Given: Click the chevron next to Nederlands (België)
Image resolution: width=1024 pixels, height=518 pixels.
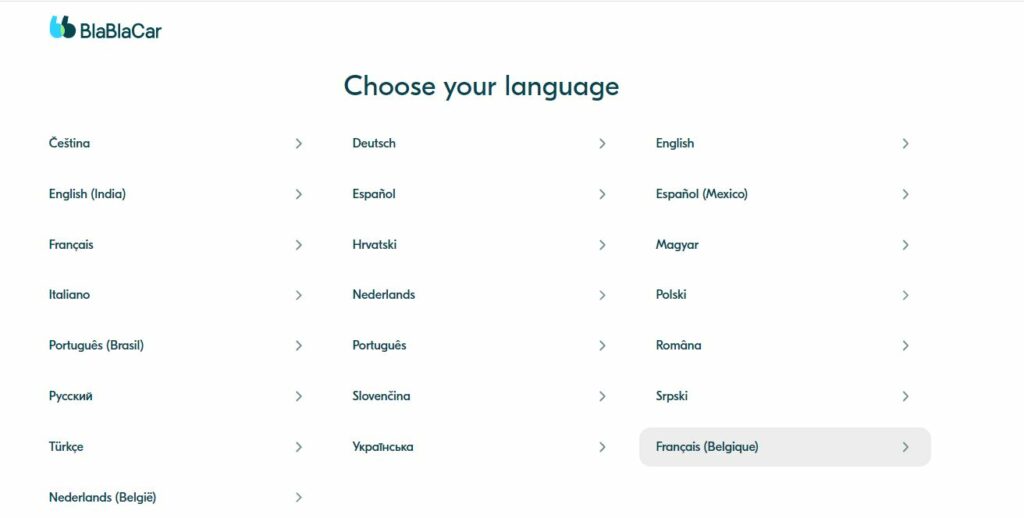Looking at the screenshot, I should [x=298, y=498].
